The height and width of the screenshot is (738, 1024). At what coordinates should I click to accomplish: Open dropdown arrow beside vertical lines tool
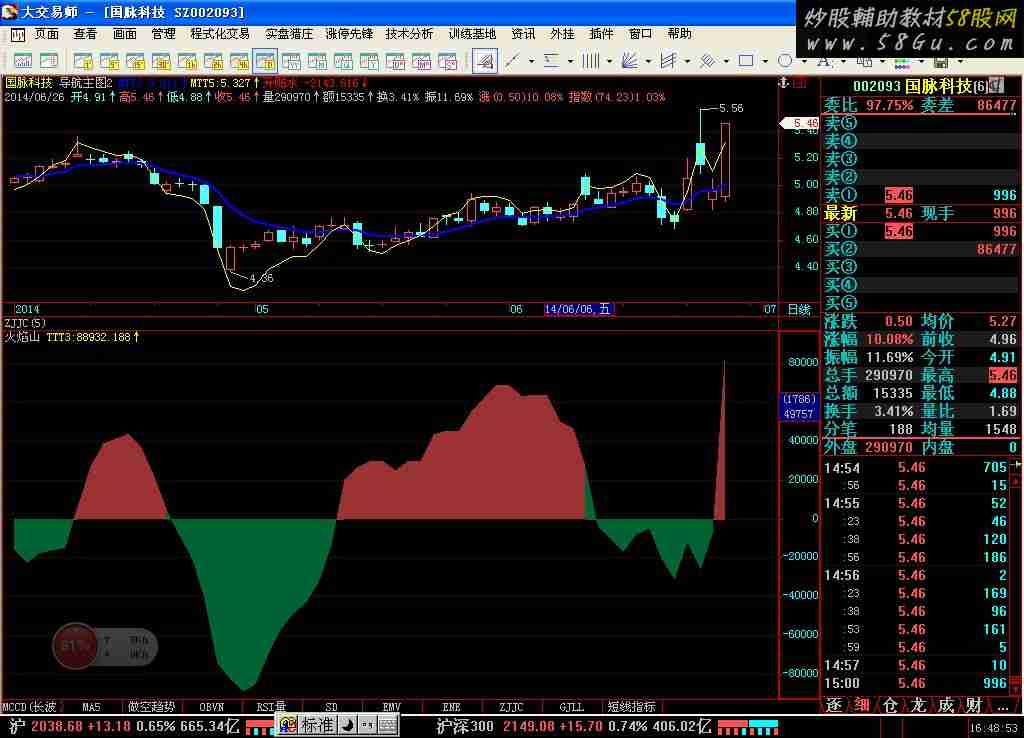609,61
